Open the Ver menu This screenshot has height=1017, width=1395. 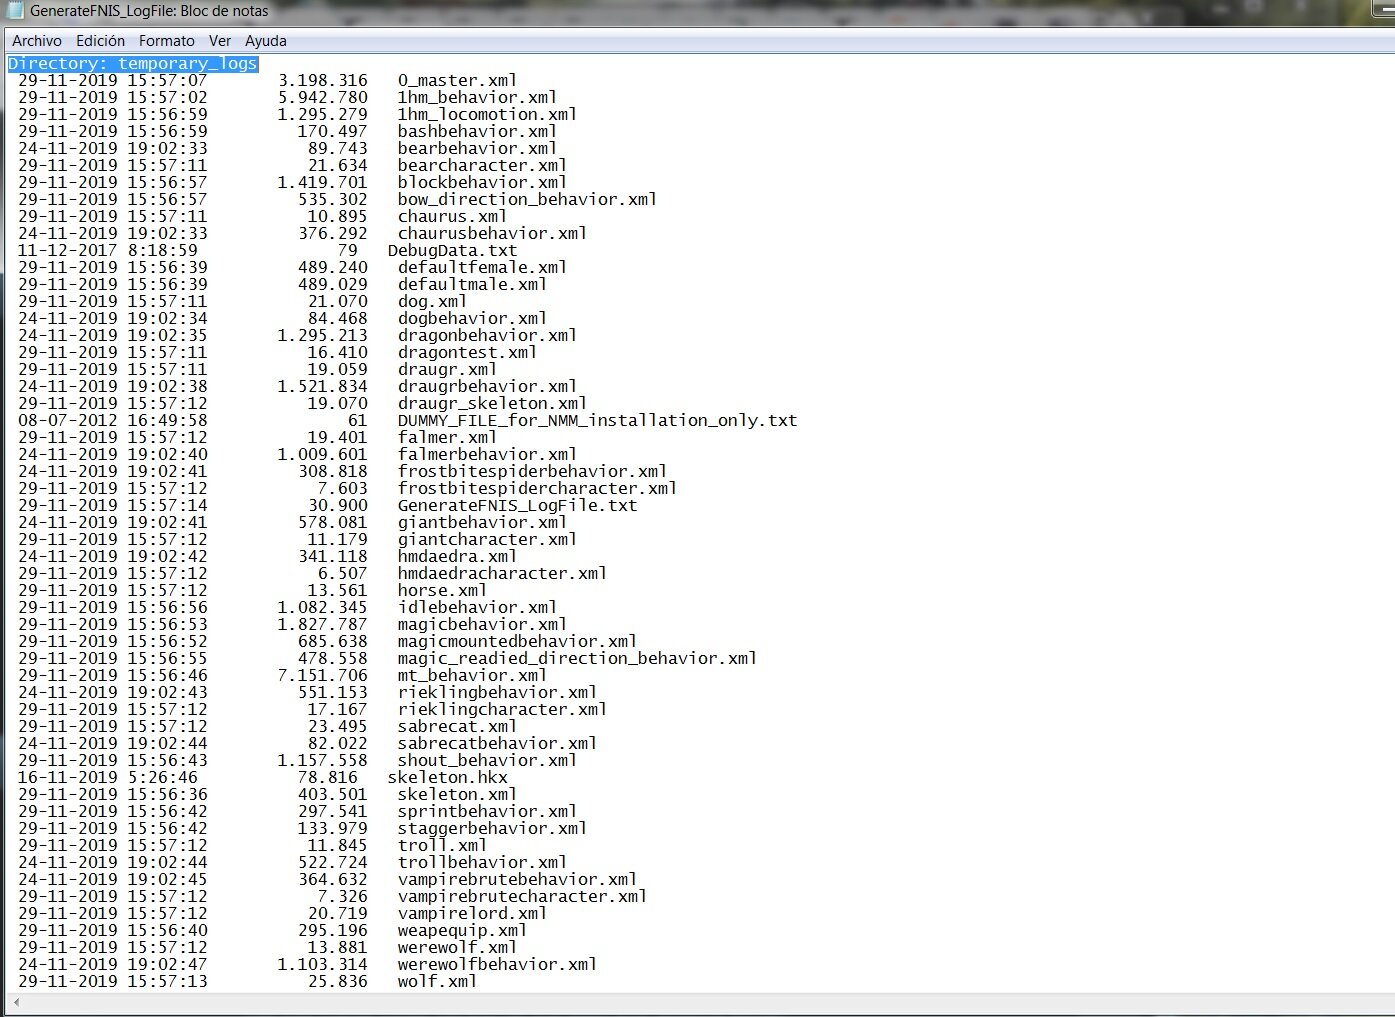coord(220,41)
